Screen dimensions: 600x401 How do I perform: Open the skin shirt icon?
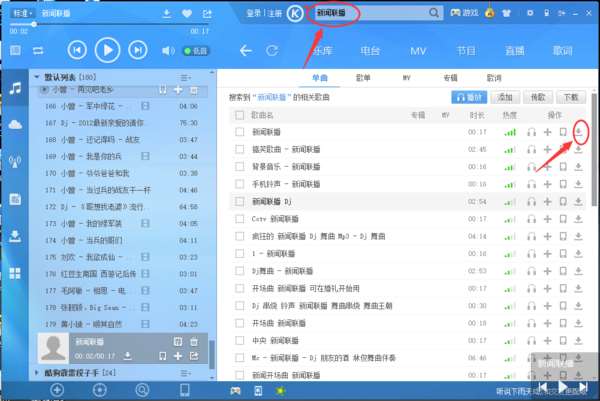pos(506,13)
